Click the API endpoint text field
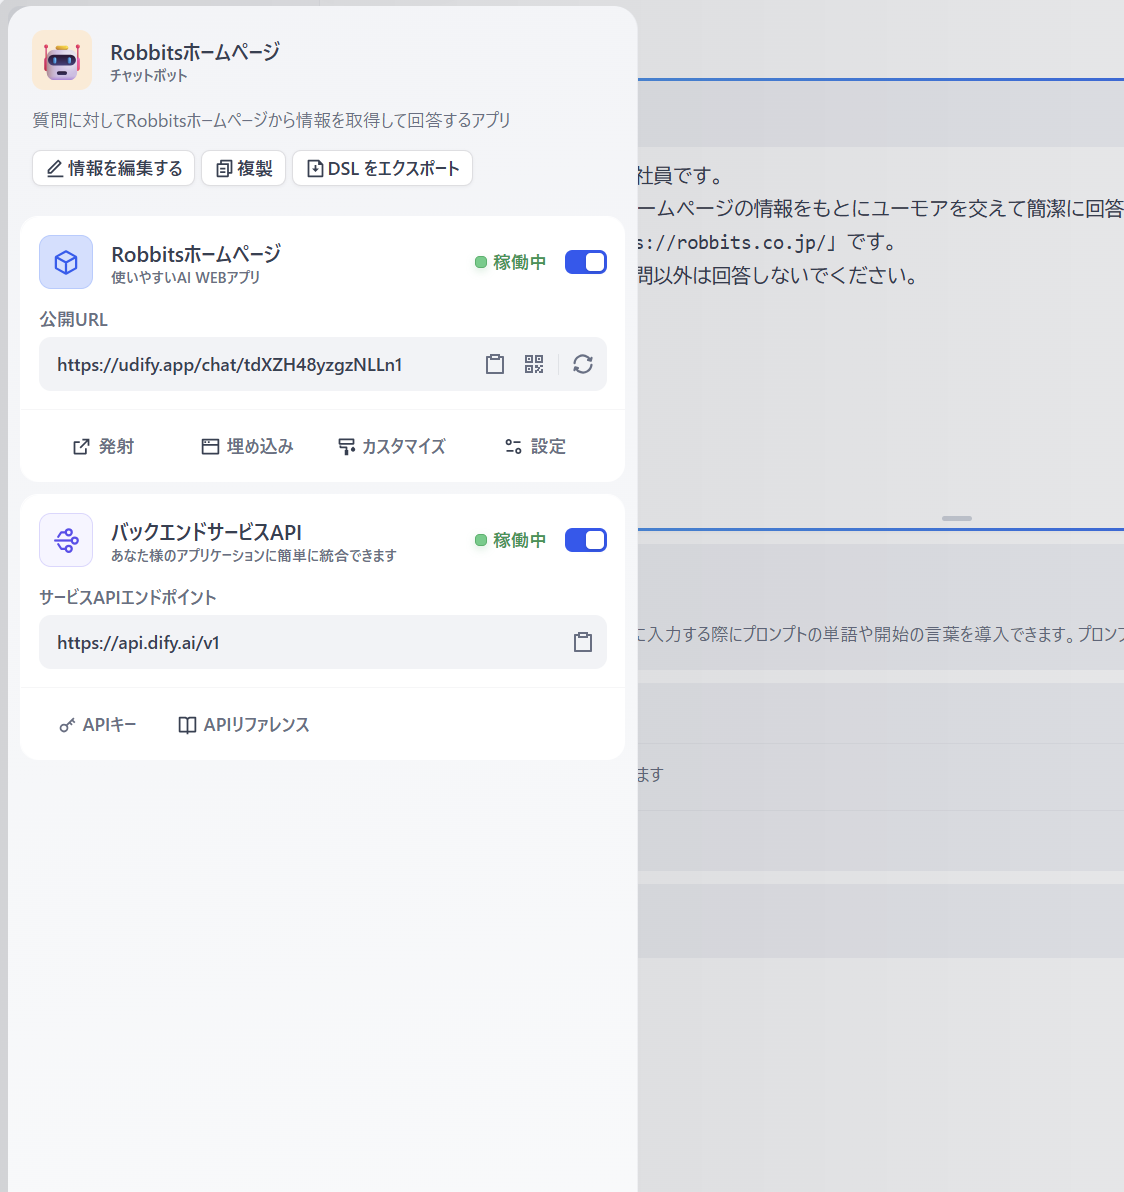Screen dimensions: 1124x1192 click(x=323, y=642)
